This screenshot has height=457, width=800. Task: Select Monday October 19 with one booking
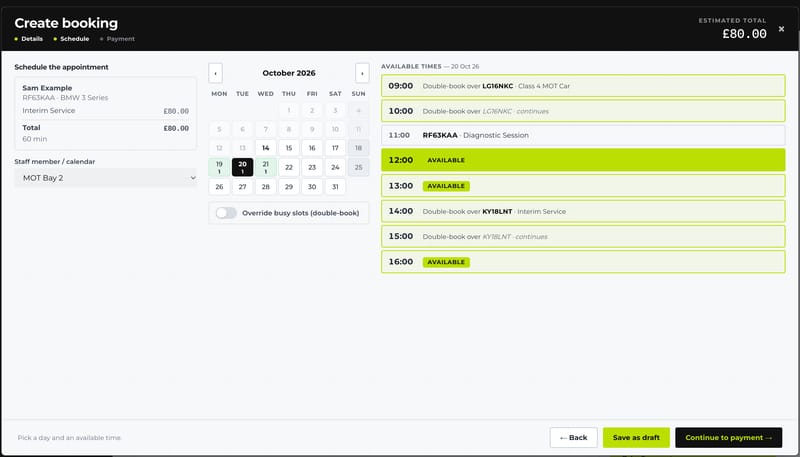[219, 167]
